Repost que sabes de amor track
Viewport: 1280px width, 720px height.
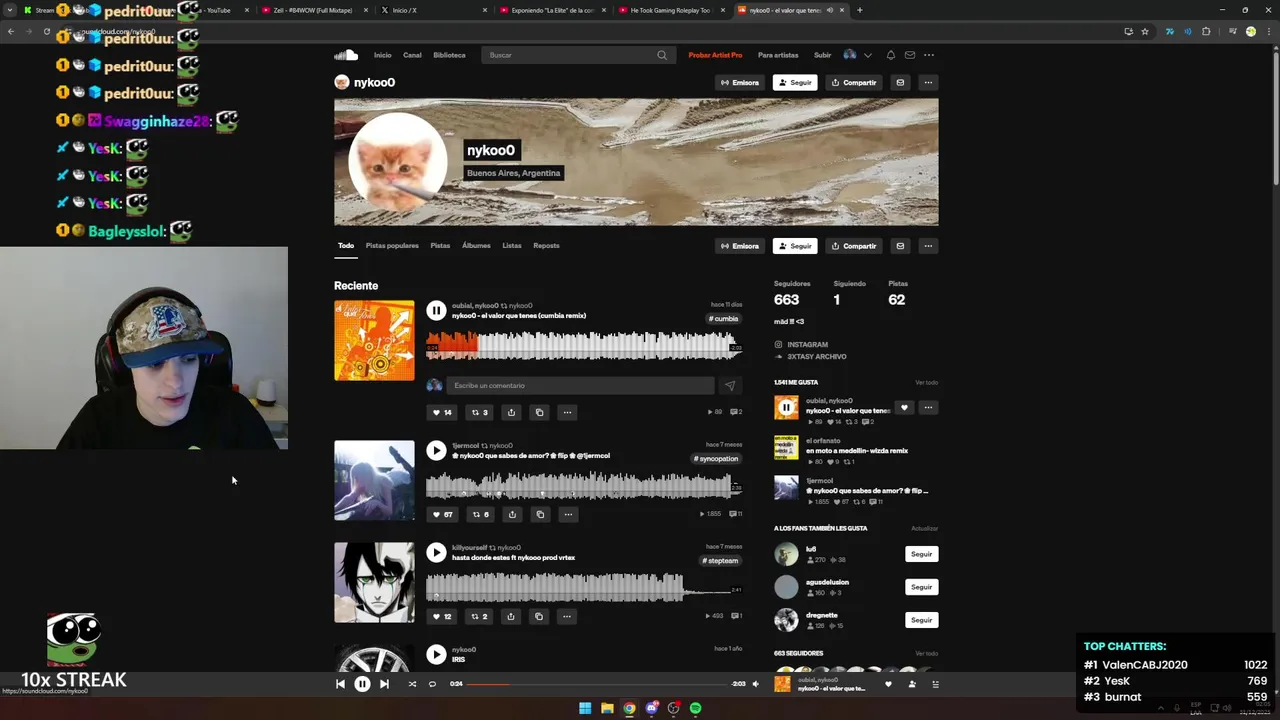pyautogui.click(x=481, y=514)
